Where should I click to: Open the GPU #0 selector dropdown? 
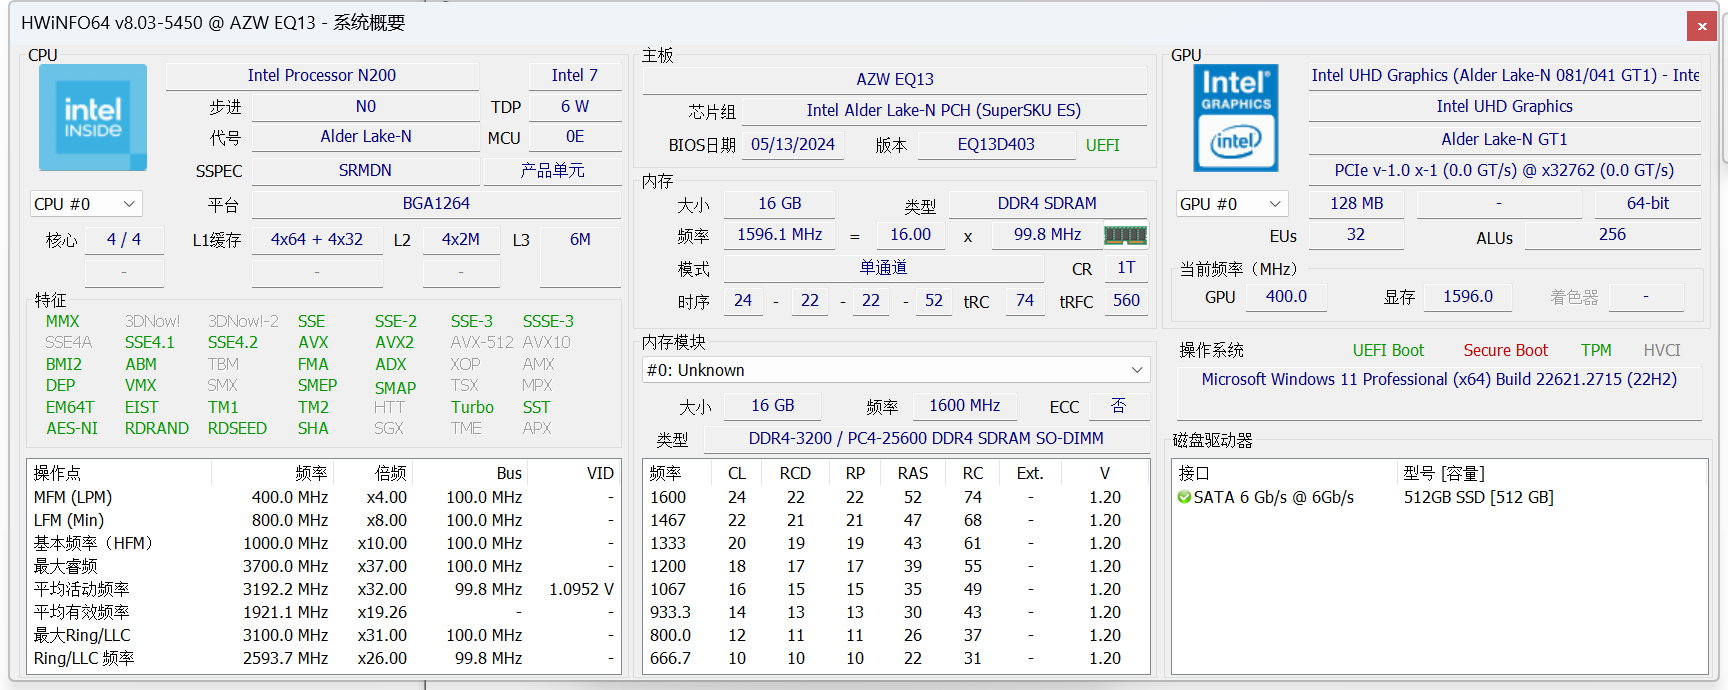1231,204
